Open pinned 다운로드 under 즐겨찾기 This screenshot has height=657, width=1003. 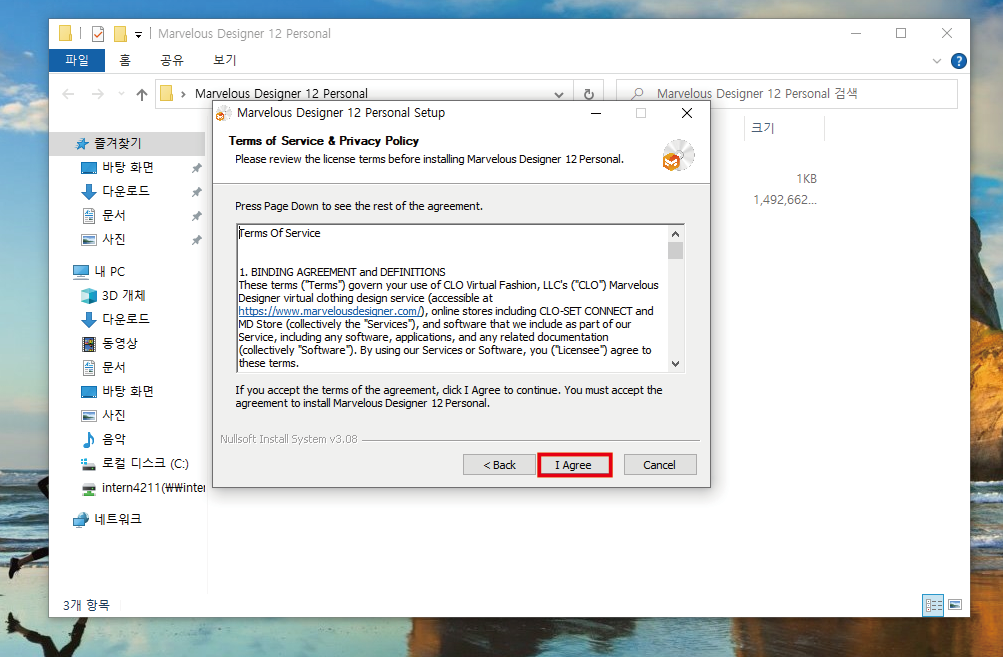tap(126, 191)
